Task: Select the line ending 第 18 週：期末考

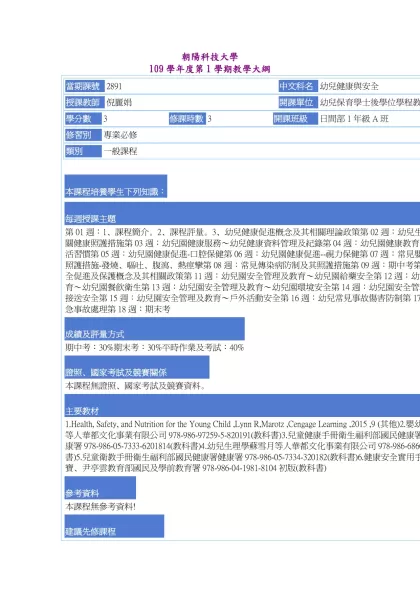Action: coord(118,309)
